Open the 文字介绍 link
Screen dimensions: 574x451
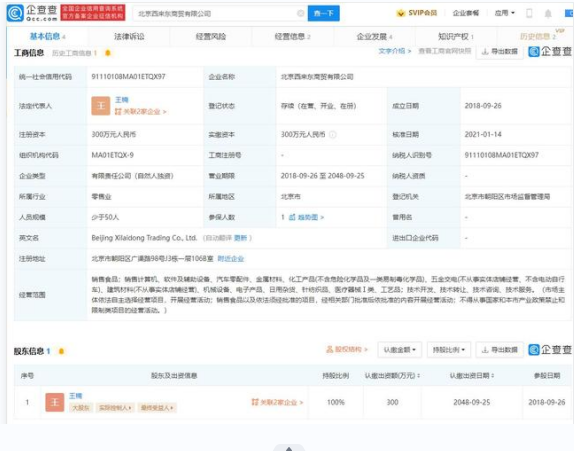(395, 51)
